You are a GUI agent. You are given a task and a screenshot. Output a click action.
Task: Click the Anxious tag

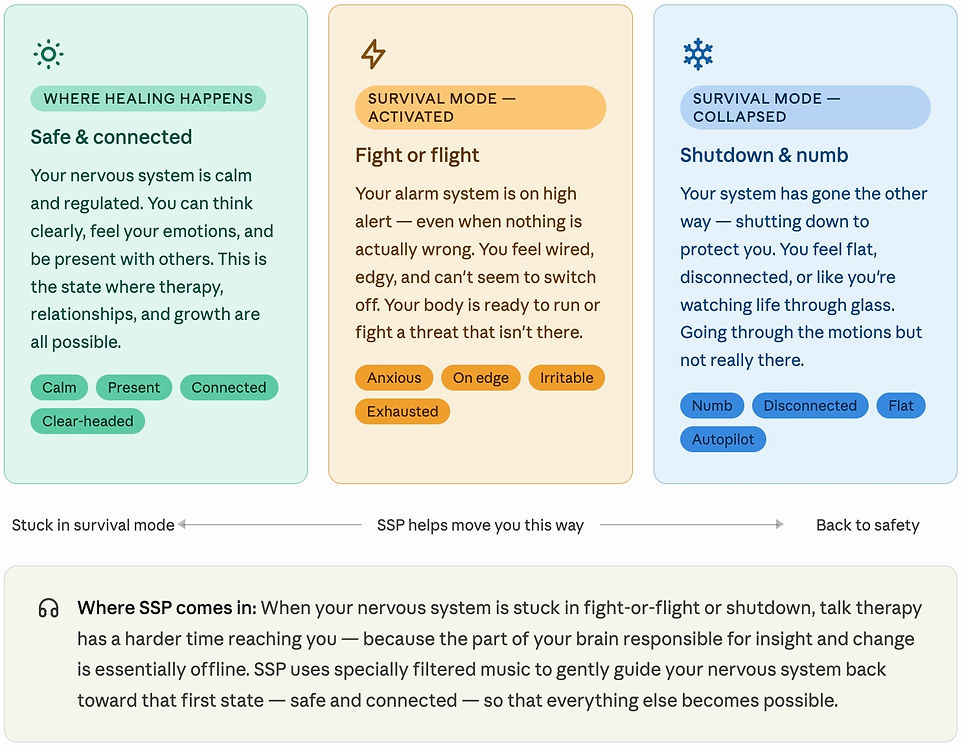(x=394, y=377)
